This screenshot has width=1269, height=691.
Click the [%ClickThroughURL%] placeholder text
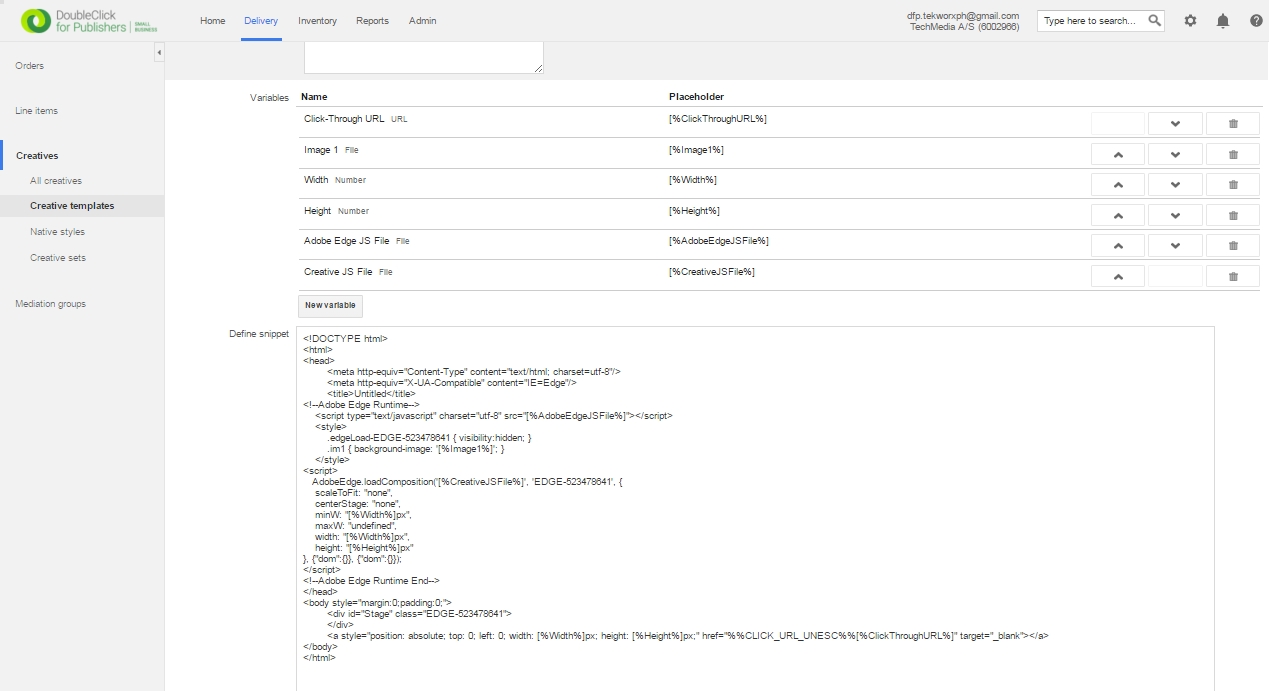[718, 119]
